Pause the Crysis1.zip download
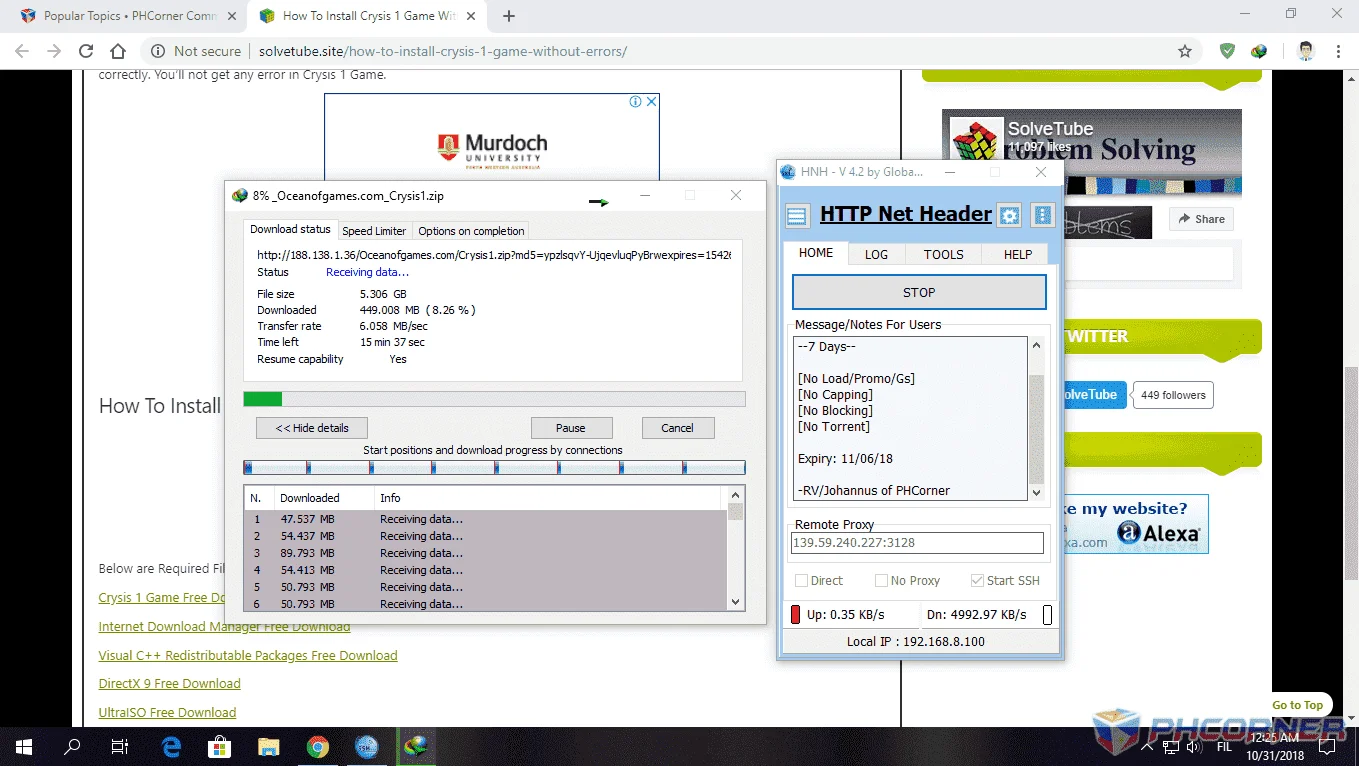Viewport: 1359px width, 766px height. 571,428
